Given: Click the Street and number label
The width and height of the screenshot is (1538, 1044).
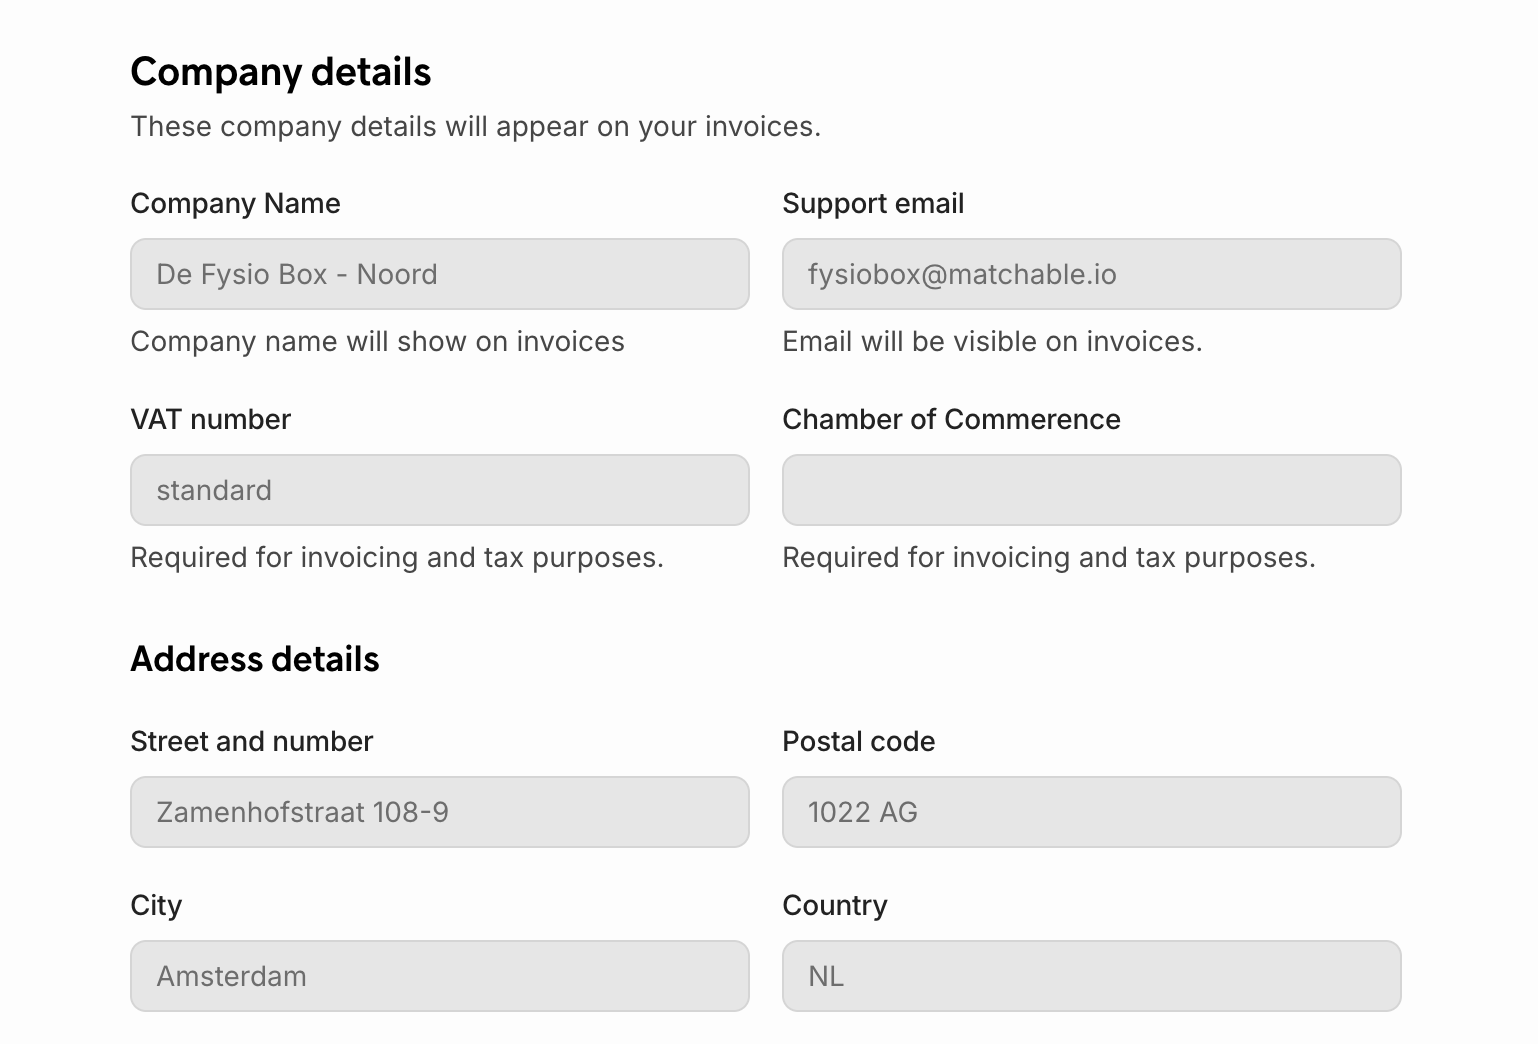Looking at the screenshot, I should 251,741.
